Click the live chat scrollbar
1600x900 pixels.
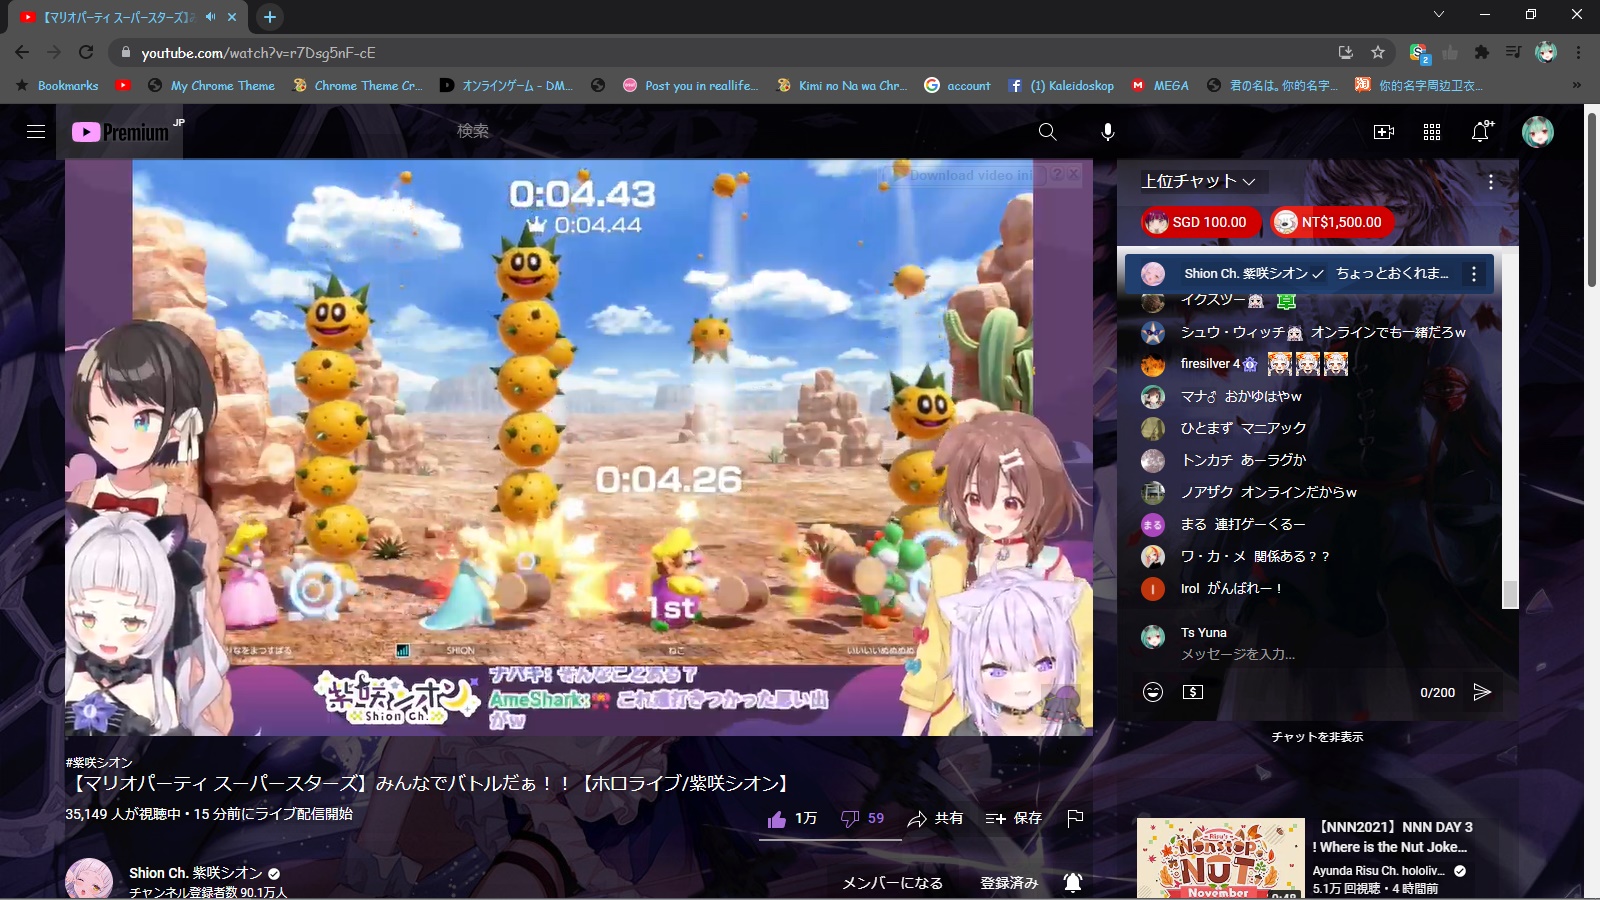tap(1510, 594)
